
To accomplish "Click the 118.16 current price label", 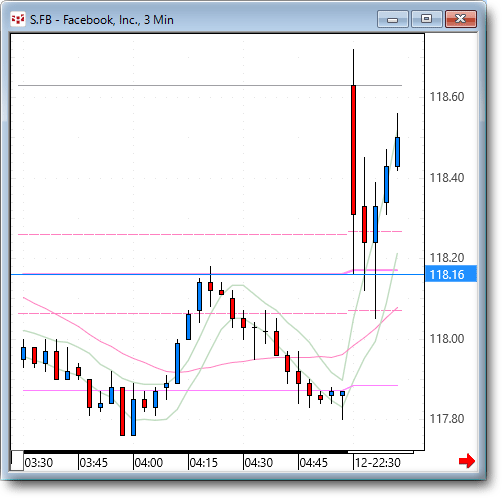I will coord(451,274).
